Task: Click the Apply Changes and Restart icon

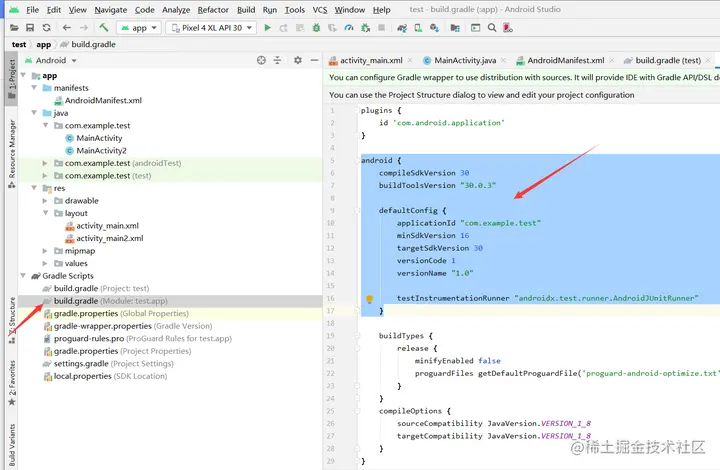Action: [284, 28]
